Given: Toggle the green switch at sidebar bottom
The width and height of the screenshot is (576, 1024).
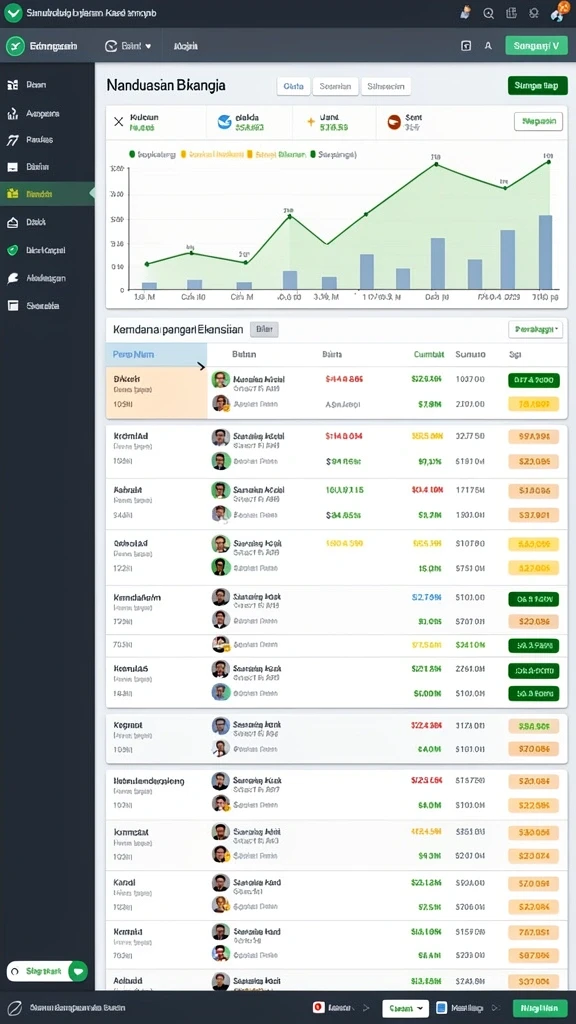Looking at the screenshot, I should tap(78, 971).
